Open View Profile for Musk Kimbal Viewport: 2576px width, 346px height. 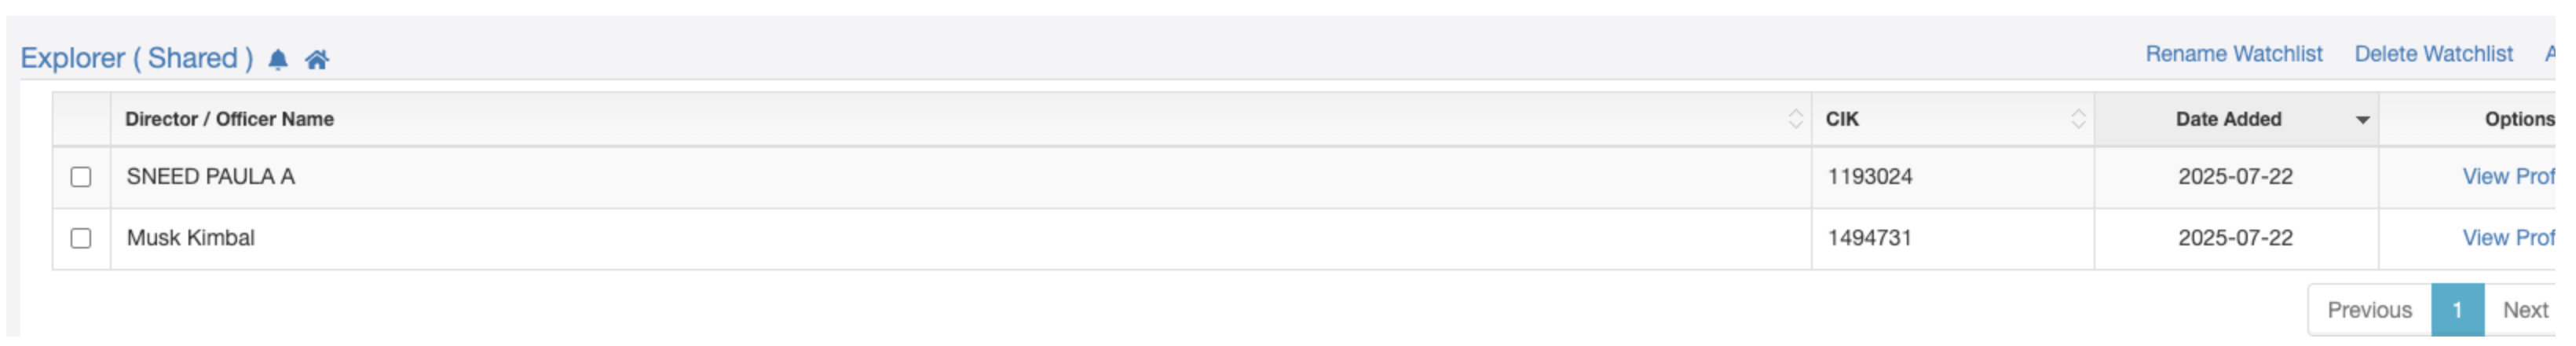(2508, 238)
